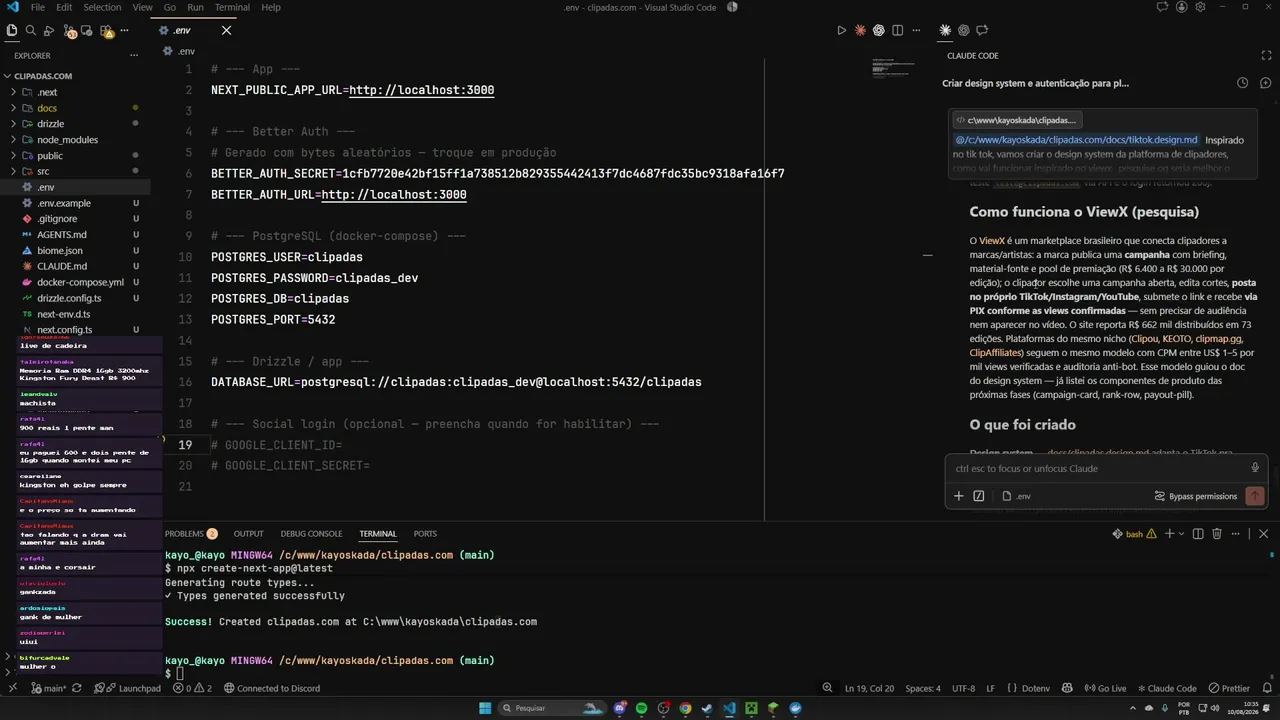Synchronize changes in the status bar

click(x=78, y=688)
